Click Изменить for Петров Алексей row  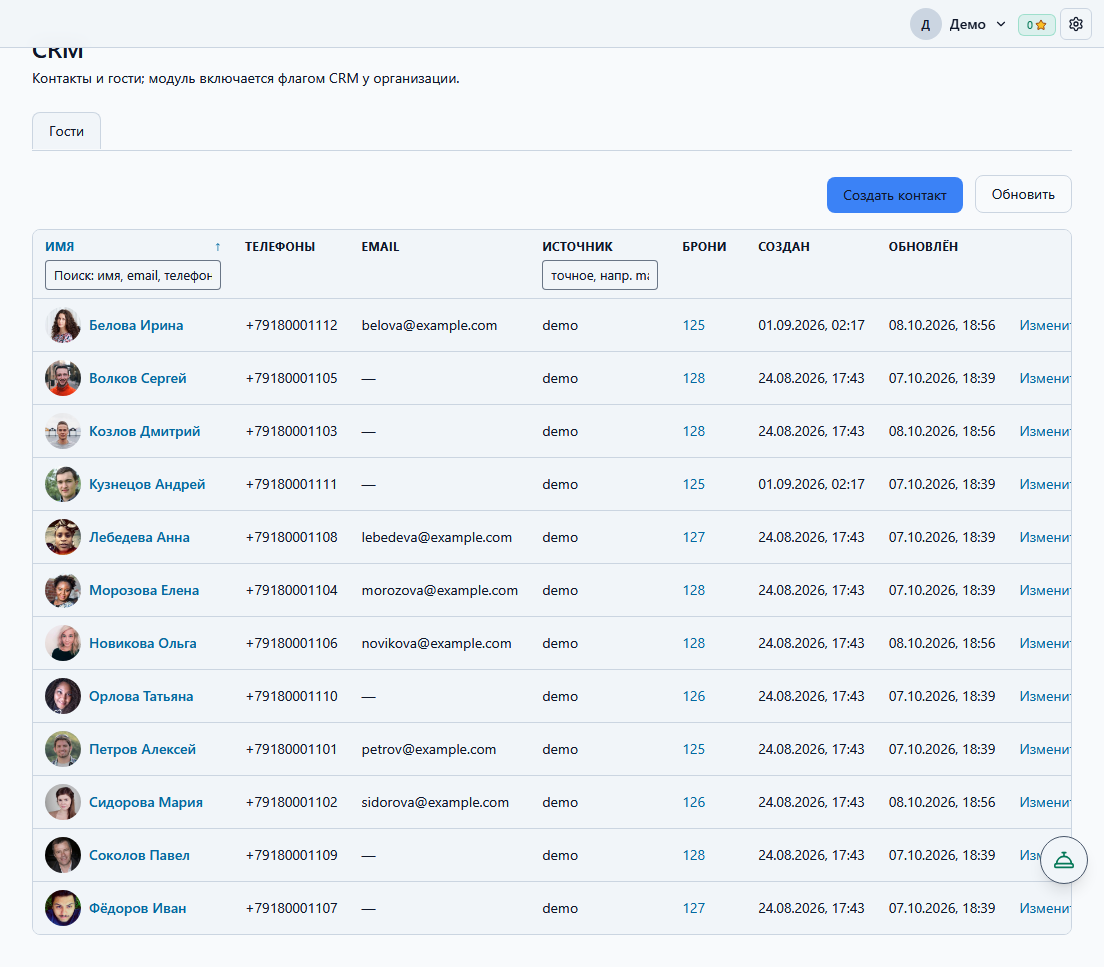pos(1045,749)
